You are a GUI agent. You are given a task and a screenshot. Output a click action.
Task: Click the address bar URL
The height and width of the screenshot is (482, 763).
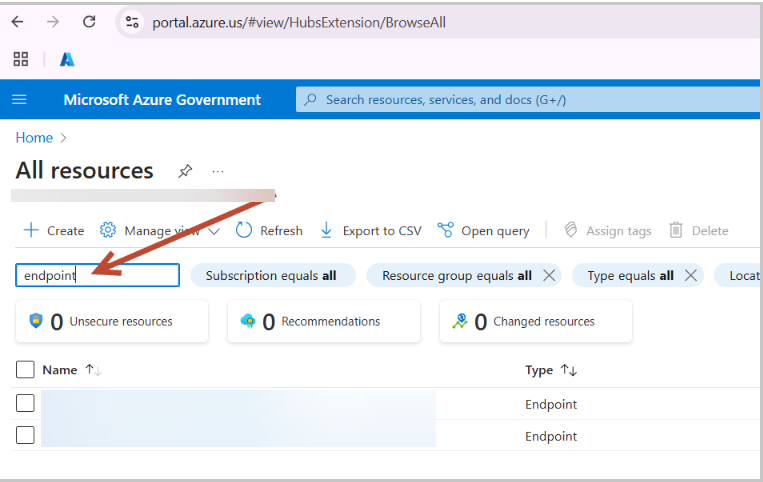(299, 22)
